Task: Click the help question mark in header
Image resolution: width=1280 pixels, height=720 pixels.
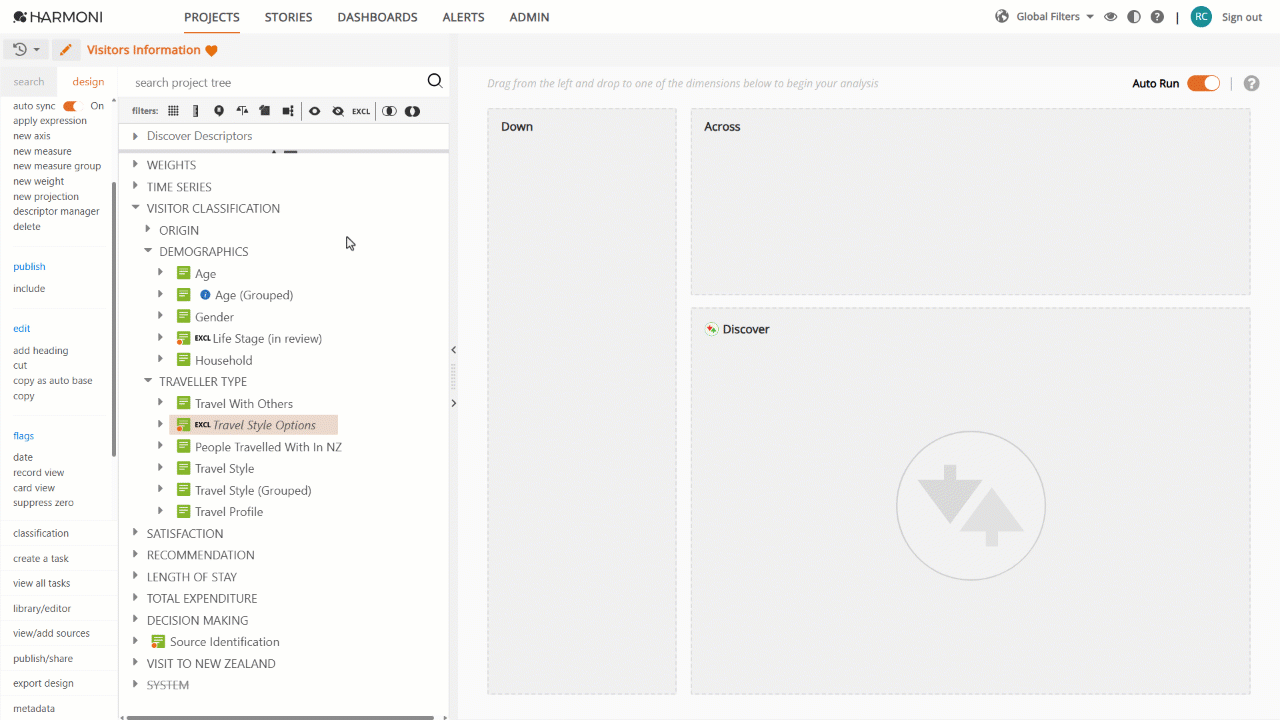Action: pos(1157,17)
